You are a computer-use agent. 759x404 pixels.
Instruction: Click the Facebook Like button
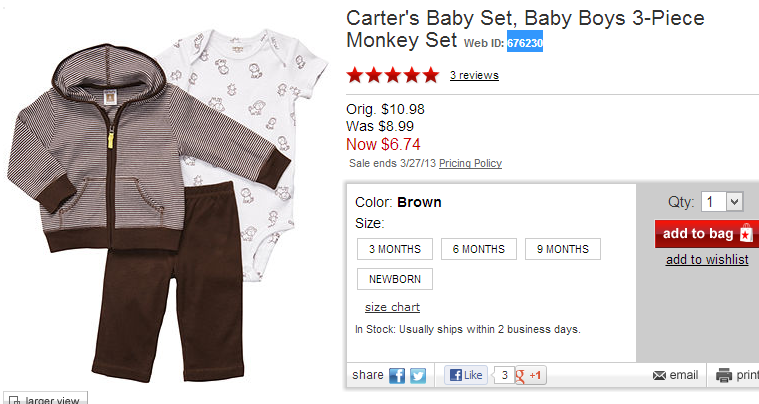tap(466, 376)
